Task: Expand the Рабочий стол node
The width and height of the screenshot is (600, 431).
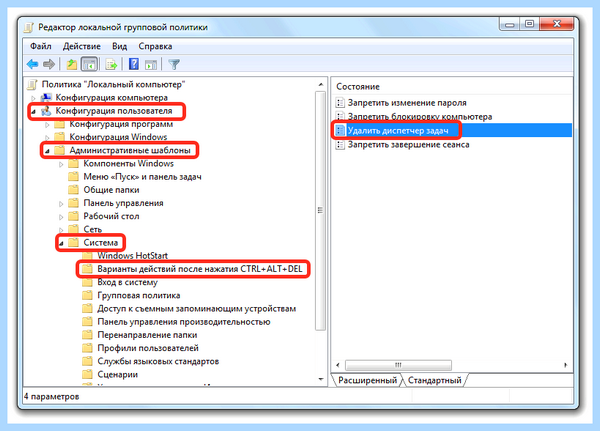Action: click(61, 217)
